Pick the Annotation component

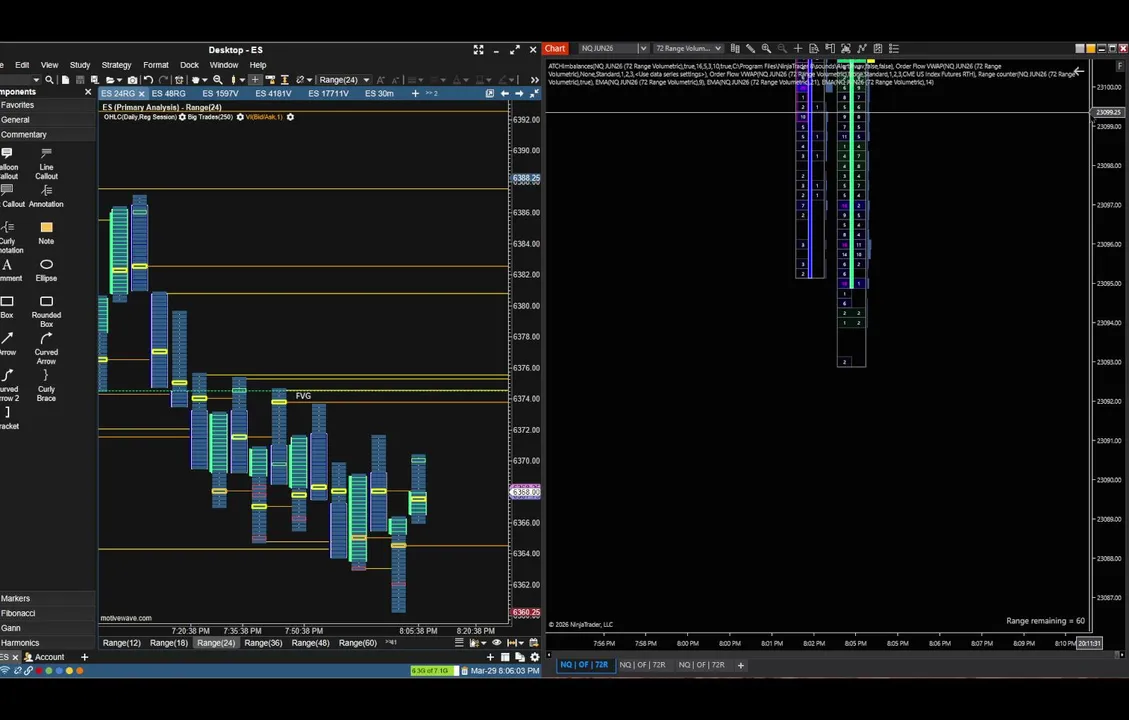(x=46, y=197)
